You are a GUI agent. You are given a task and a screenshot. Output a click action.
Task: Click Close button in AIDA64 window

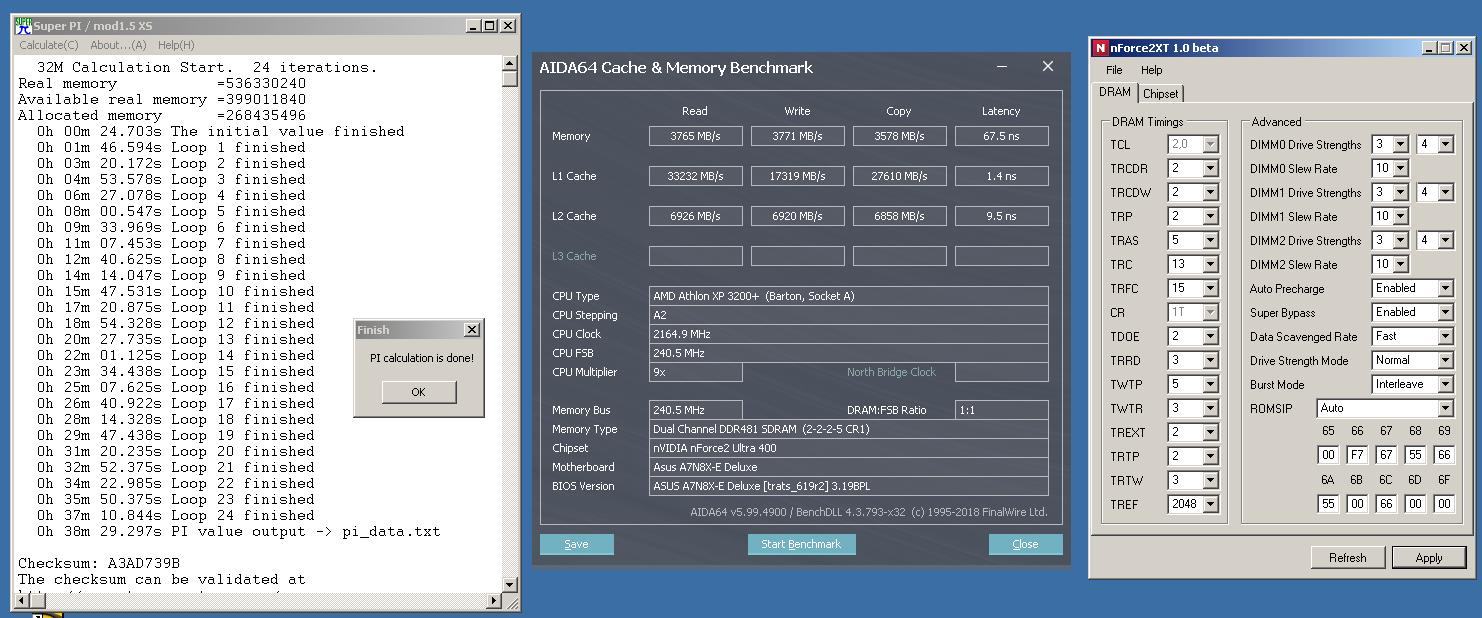[x=1025, y=544]
